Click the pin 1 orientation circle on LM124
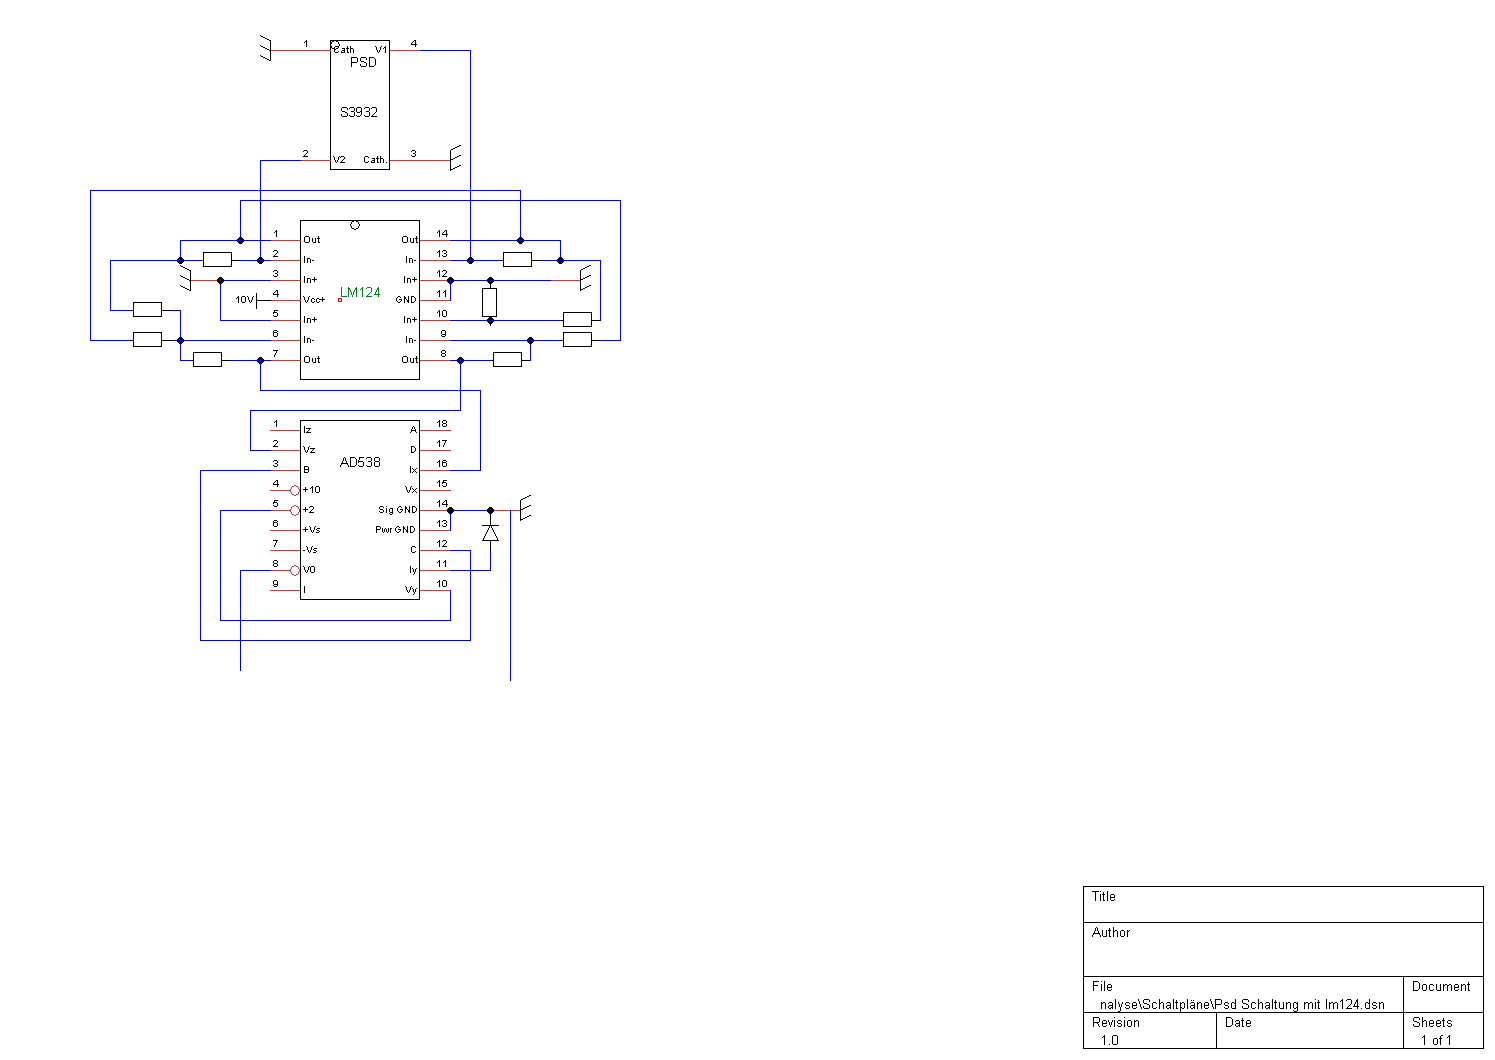The height and width of the screenshot is (1060, 1495). click(355, 225)
